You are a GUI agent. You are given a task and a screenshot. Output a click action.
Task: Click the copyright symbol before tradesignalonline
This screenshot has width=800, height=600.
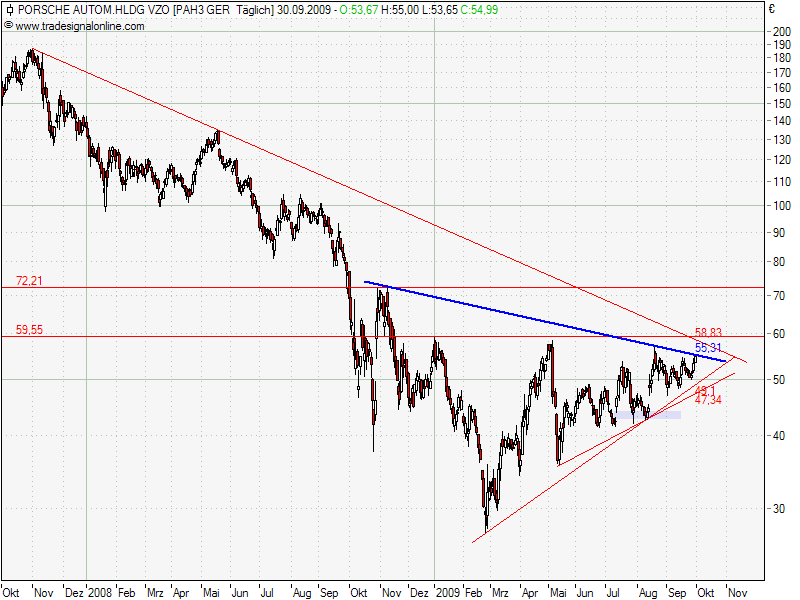point(9,25)
